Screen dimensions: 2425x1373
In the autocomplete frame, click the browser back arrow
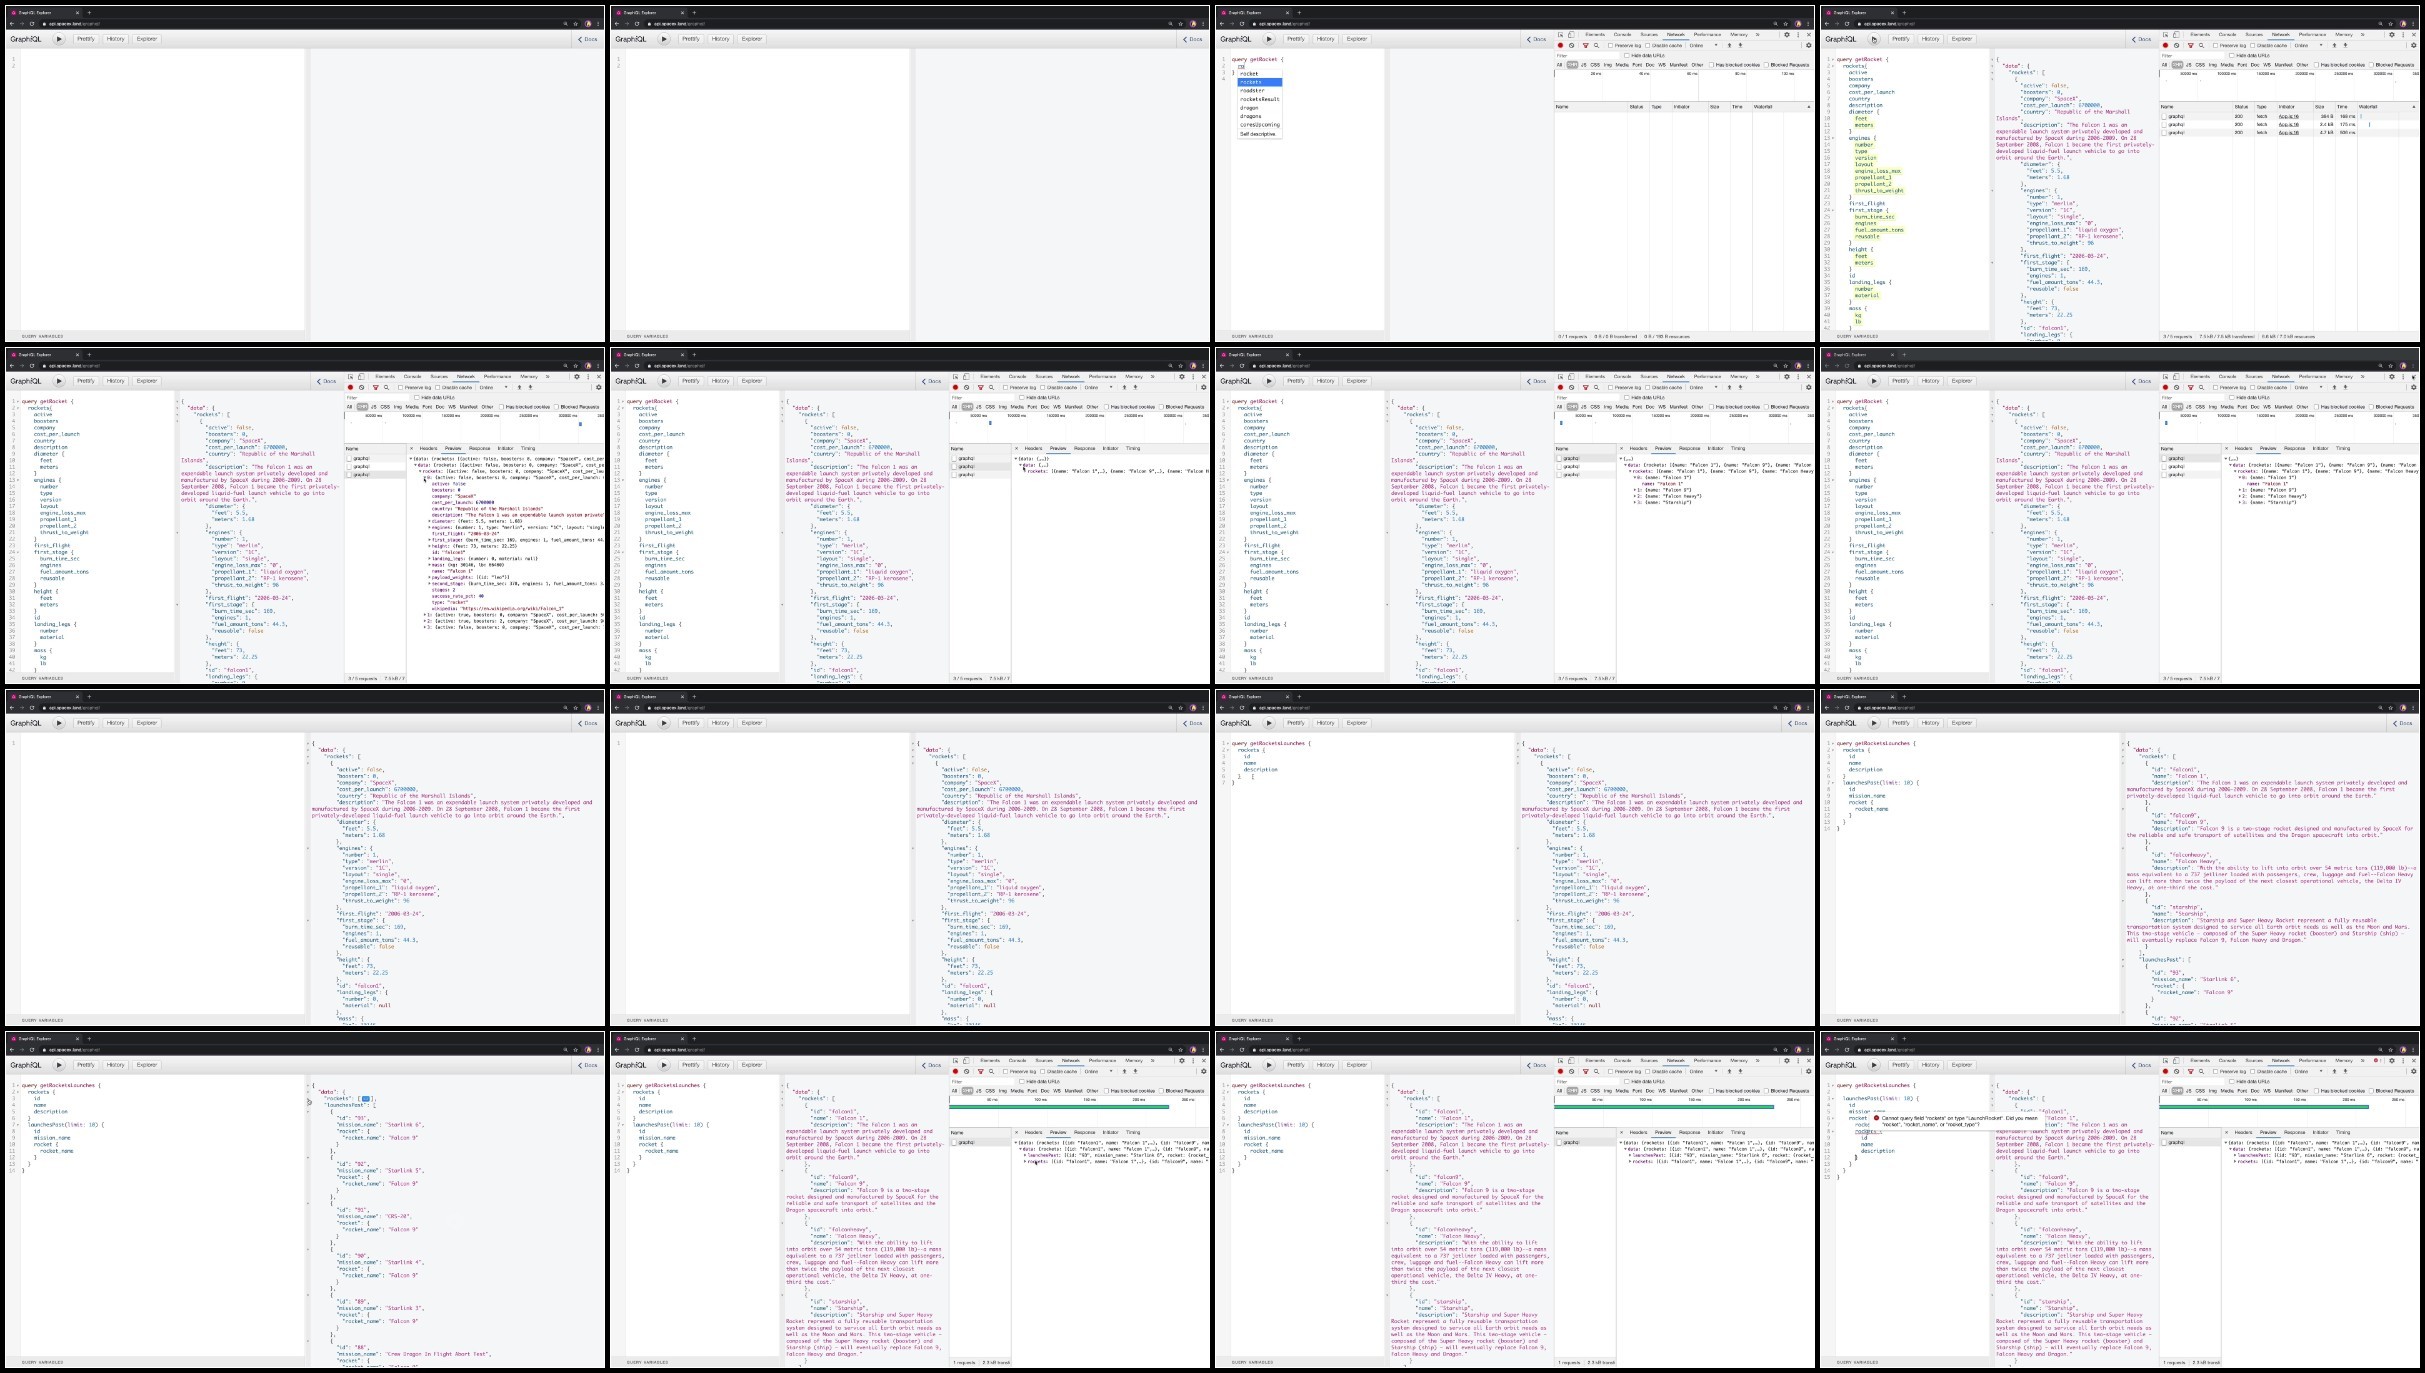[x=1222, y=24]
